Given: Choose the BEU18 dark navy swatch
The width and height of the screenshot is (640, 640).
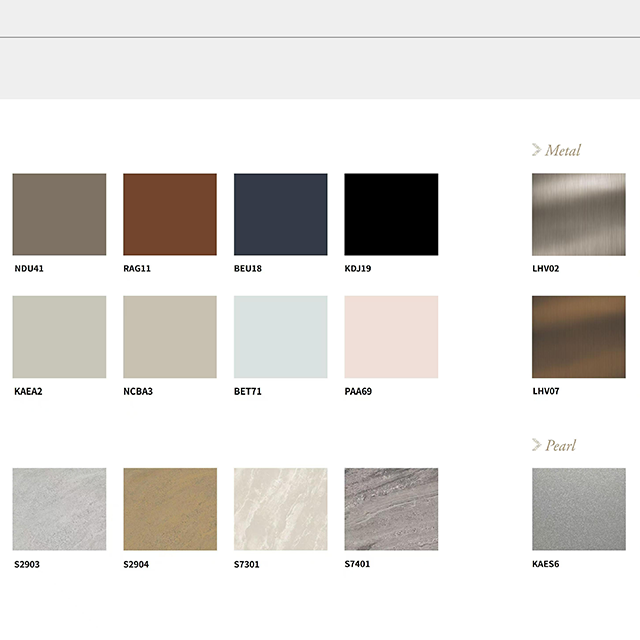Looking at the screenshot, I should coord(280,214).
